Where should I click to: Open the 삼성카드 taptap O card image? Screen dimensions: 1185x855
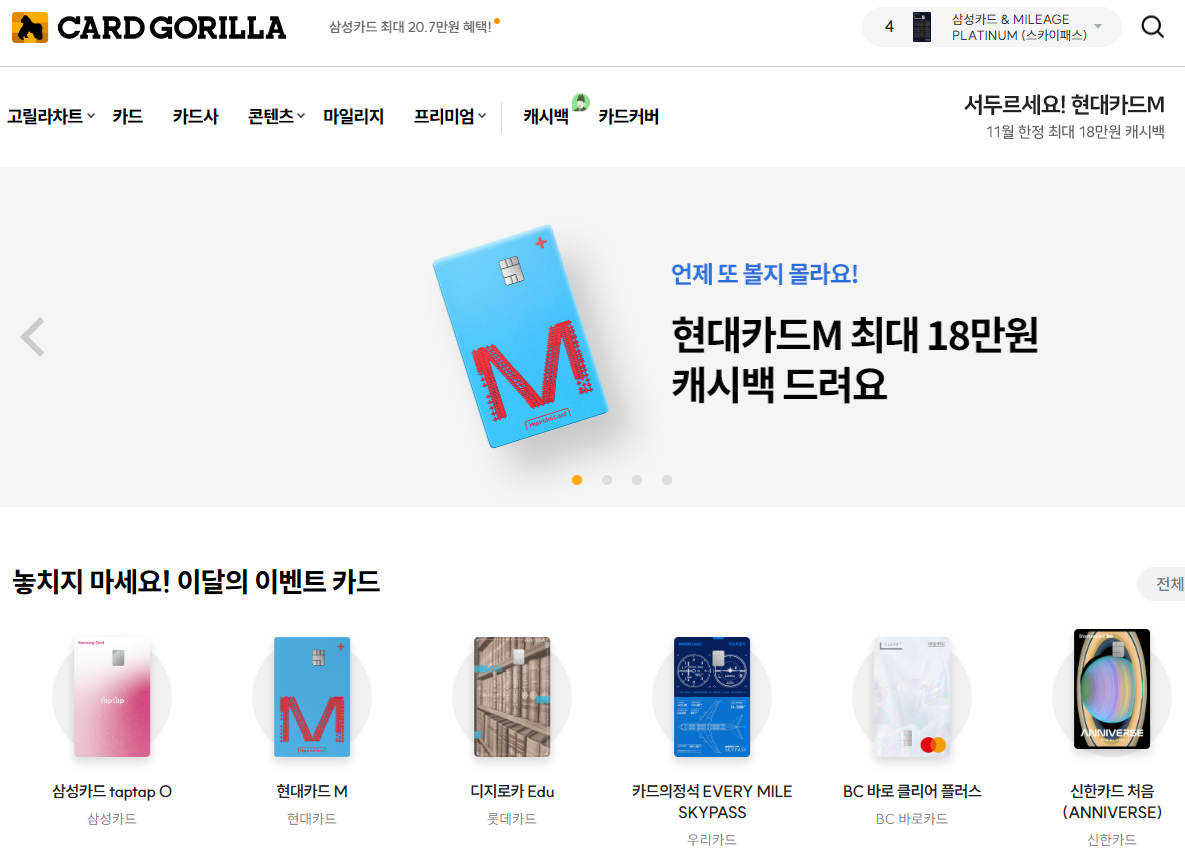pos(112,697)
